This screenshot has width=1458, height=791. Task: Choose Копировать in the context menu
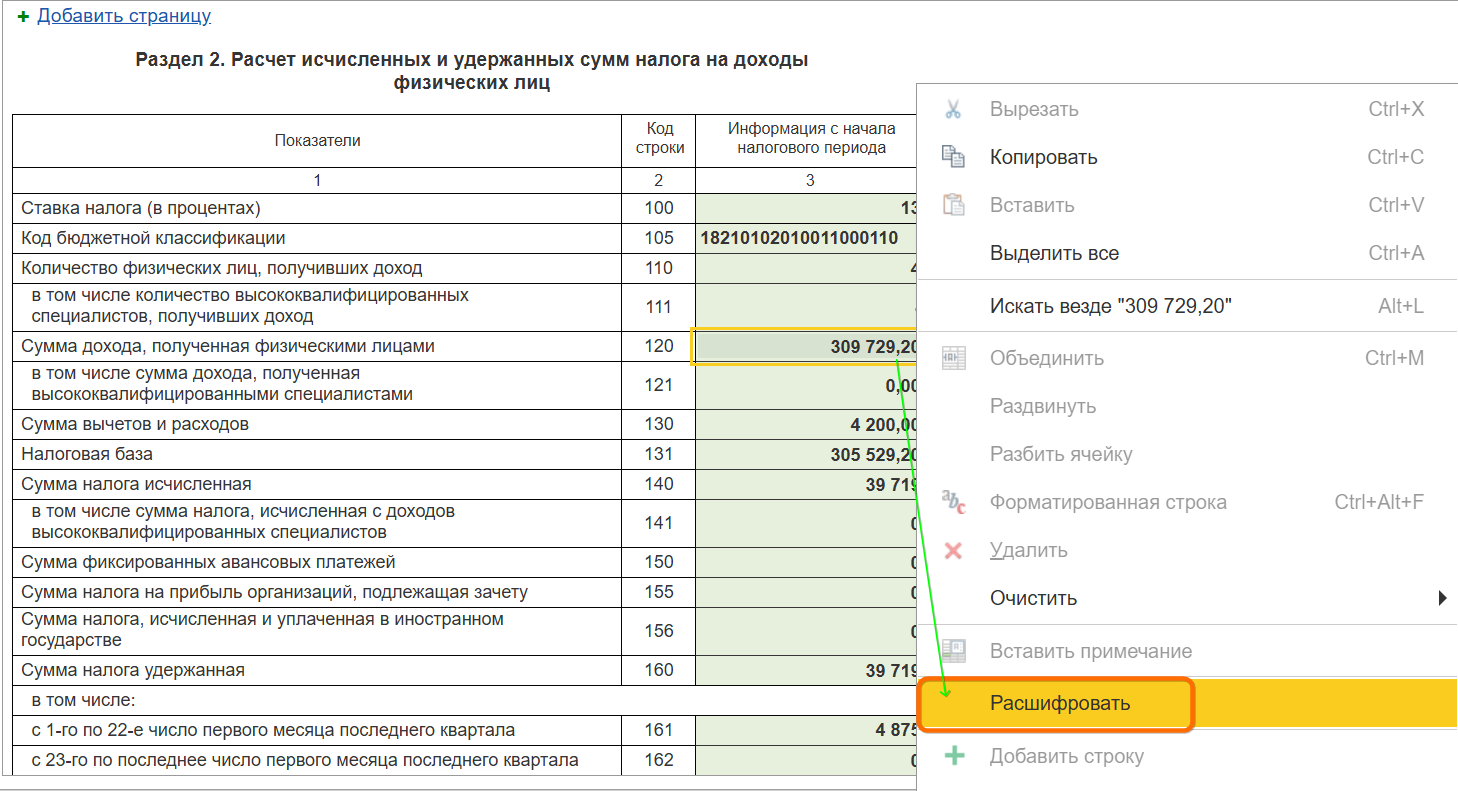(x=1187, y=157)
